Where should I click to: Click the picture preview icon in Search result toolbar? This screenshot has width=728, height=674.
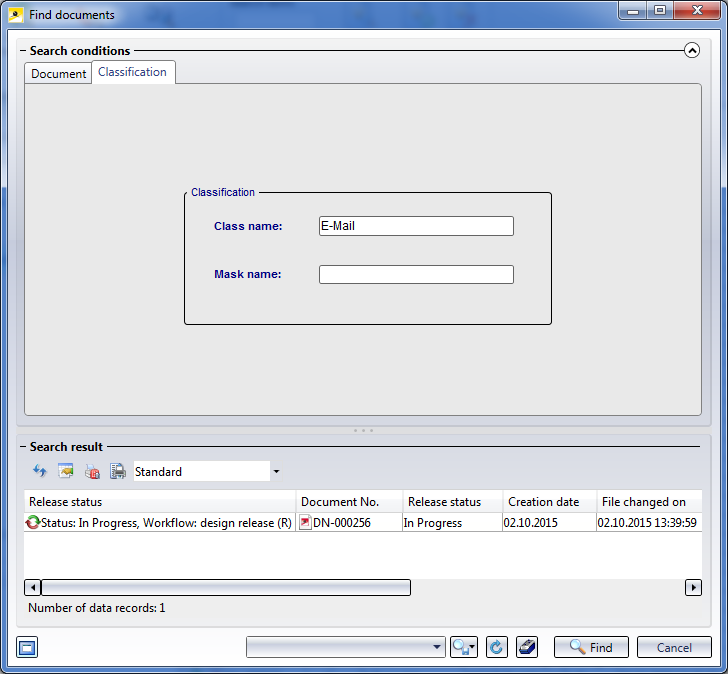click(x=66, y=471)
